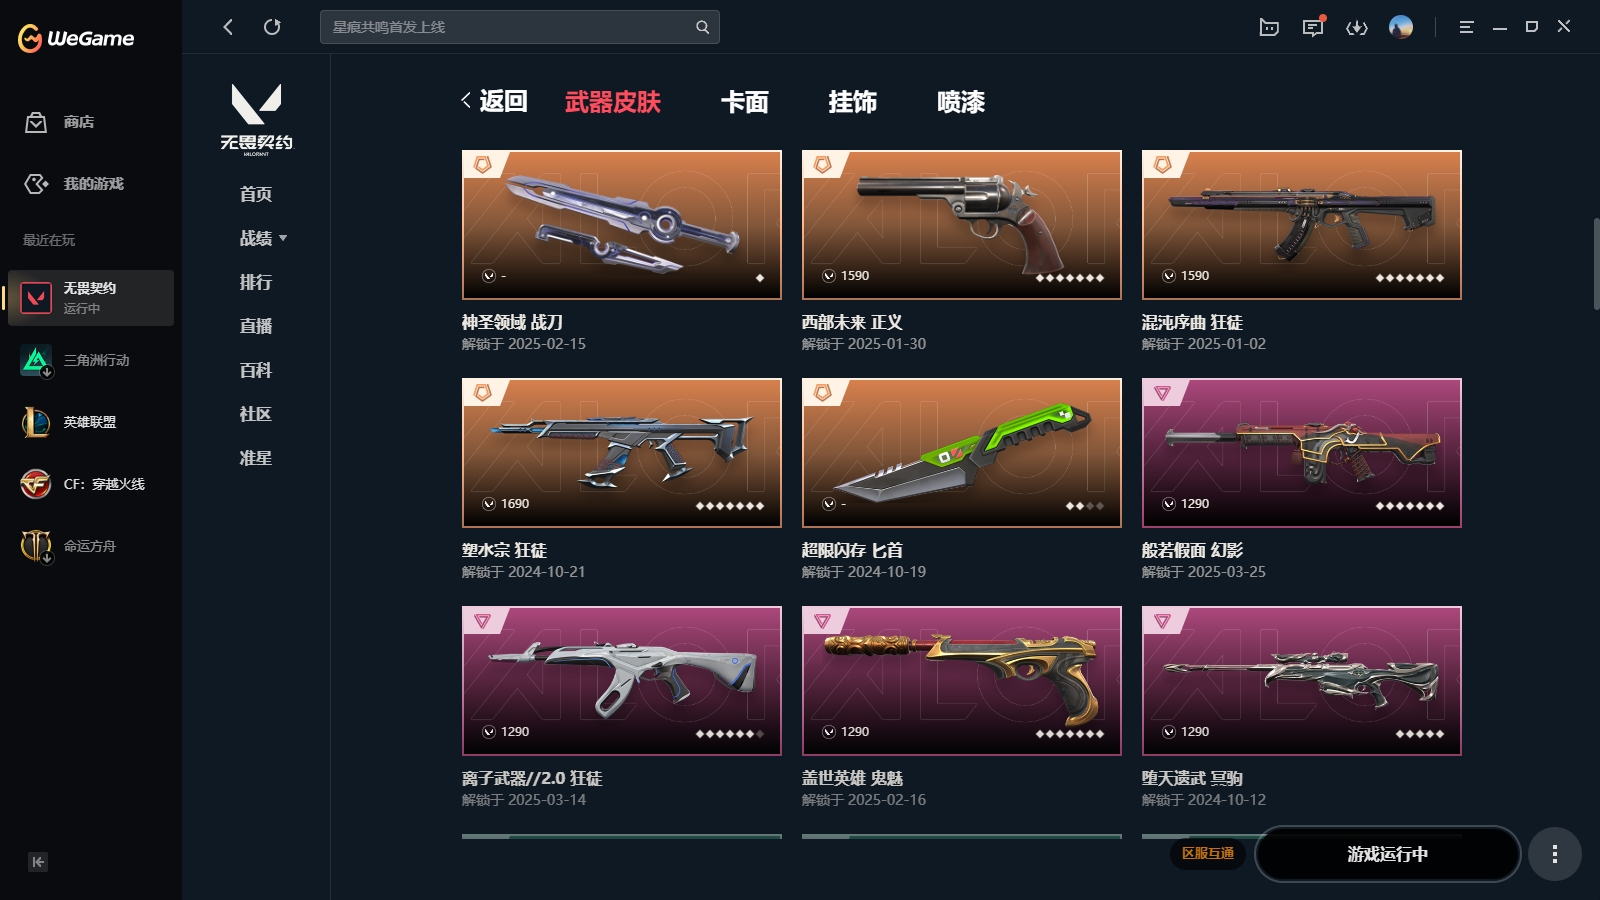Click the user avatar in header

pyautogui.click(x=1401, y=27)
